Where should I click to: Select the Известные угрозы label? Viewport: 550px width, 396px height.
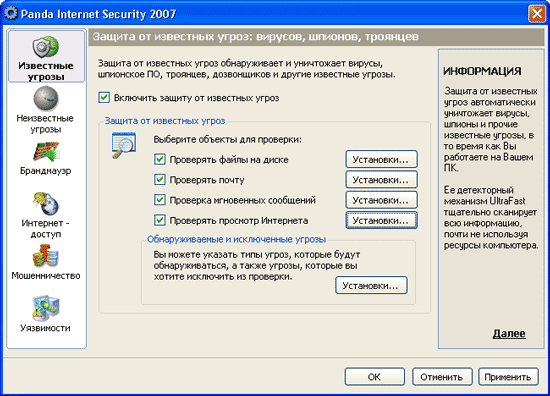pyautogui.click(x=46, y=71)
